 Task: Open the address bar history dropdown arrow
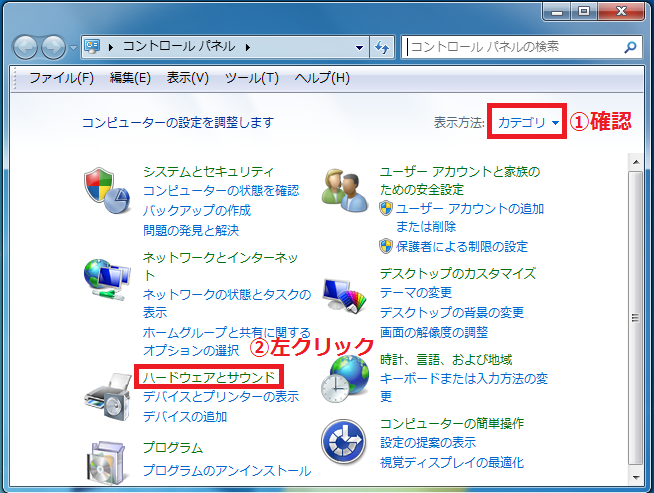360,47
